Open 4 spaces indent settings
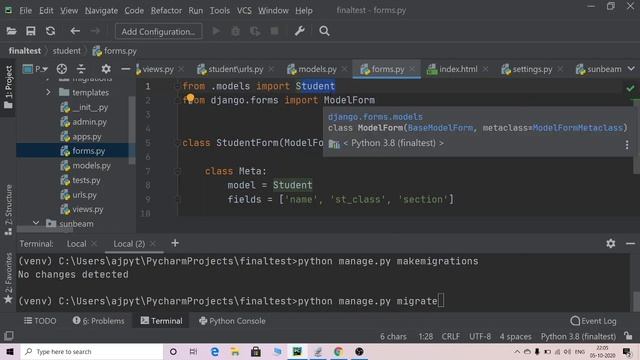Image resolution: width=640 pixels, height=360 pixels. click(x=516, y=336)
